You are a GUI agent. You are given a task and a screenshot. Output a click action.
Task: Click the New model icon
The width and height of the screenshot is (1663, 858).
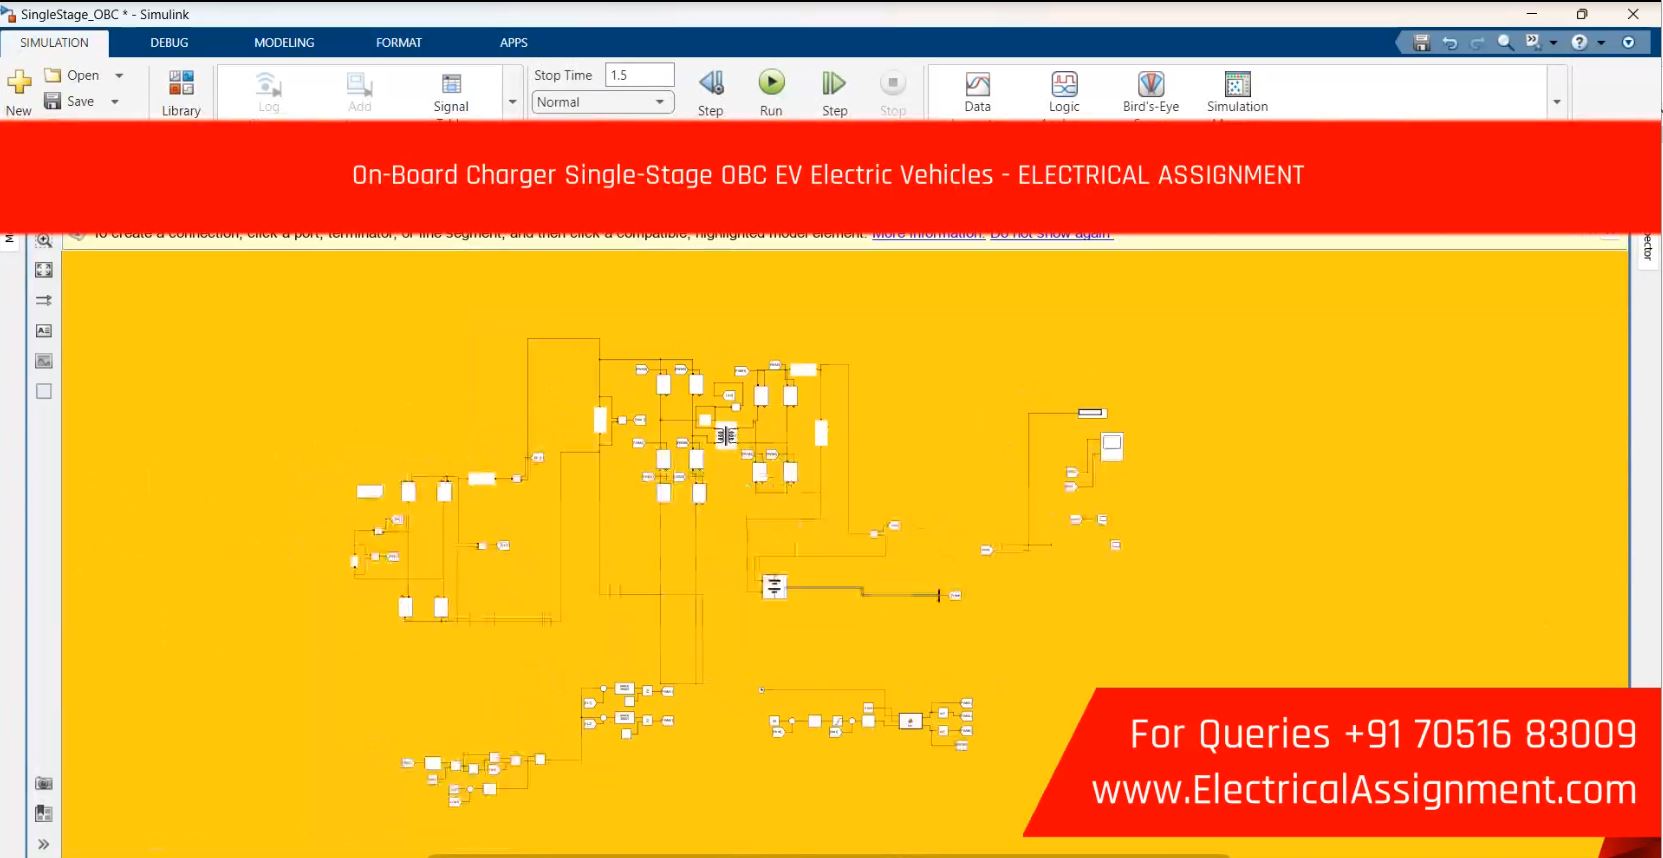(19, 83)
